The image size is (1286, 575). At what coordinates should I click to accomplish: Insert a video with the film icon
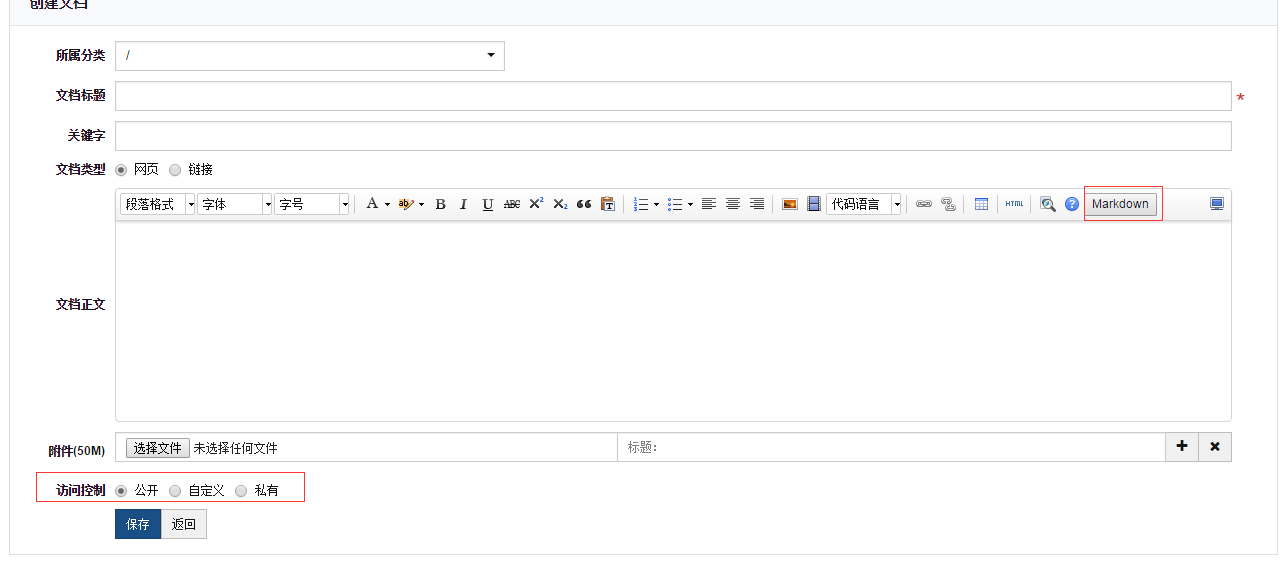pyautogui.click(x=814, y=204)
